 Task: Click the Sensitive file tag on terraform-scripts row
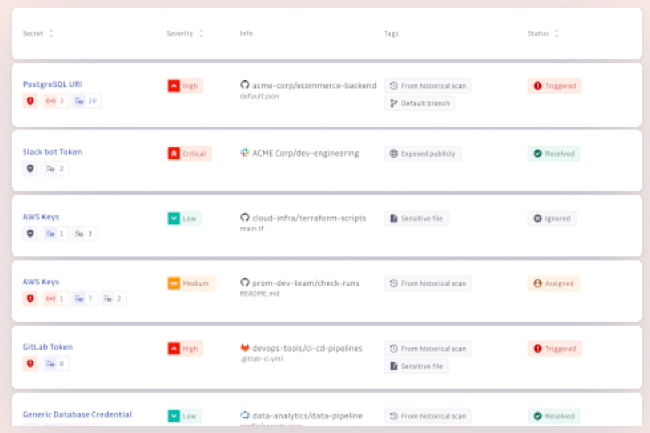point(418,218)
